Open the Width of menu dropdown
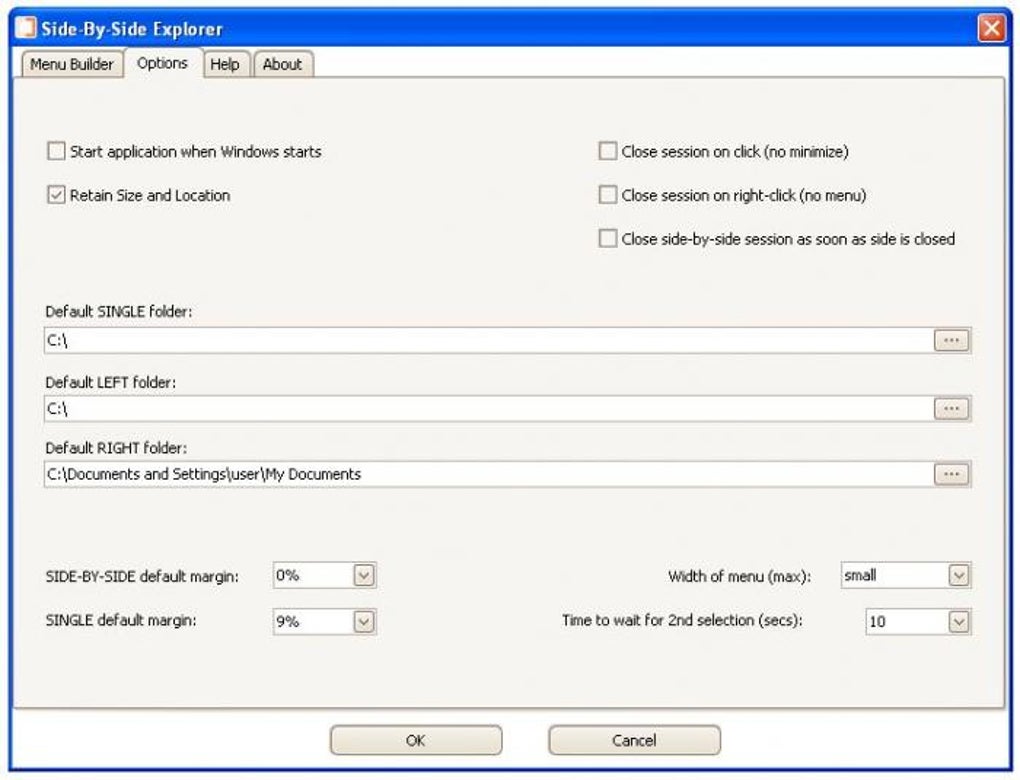 [958, 576]
